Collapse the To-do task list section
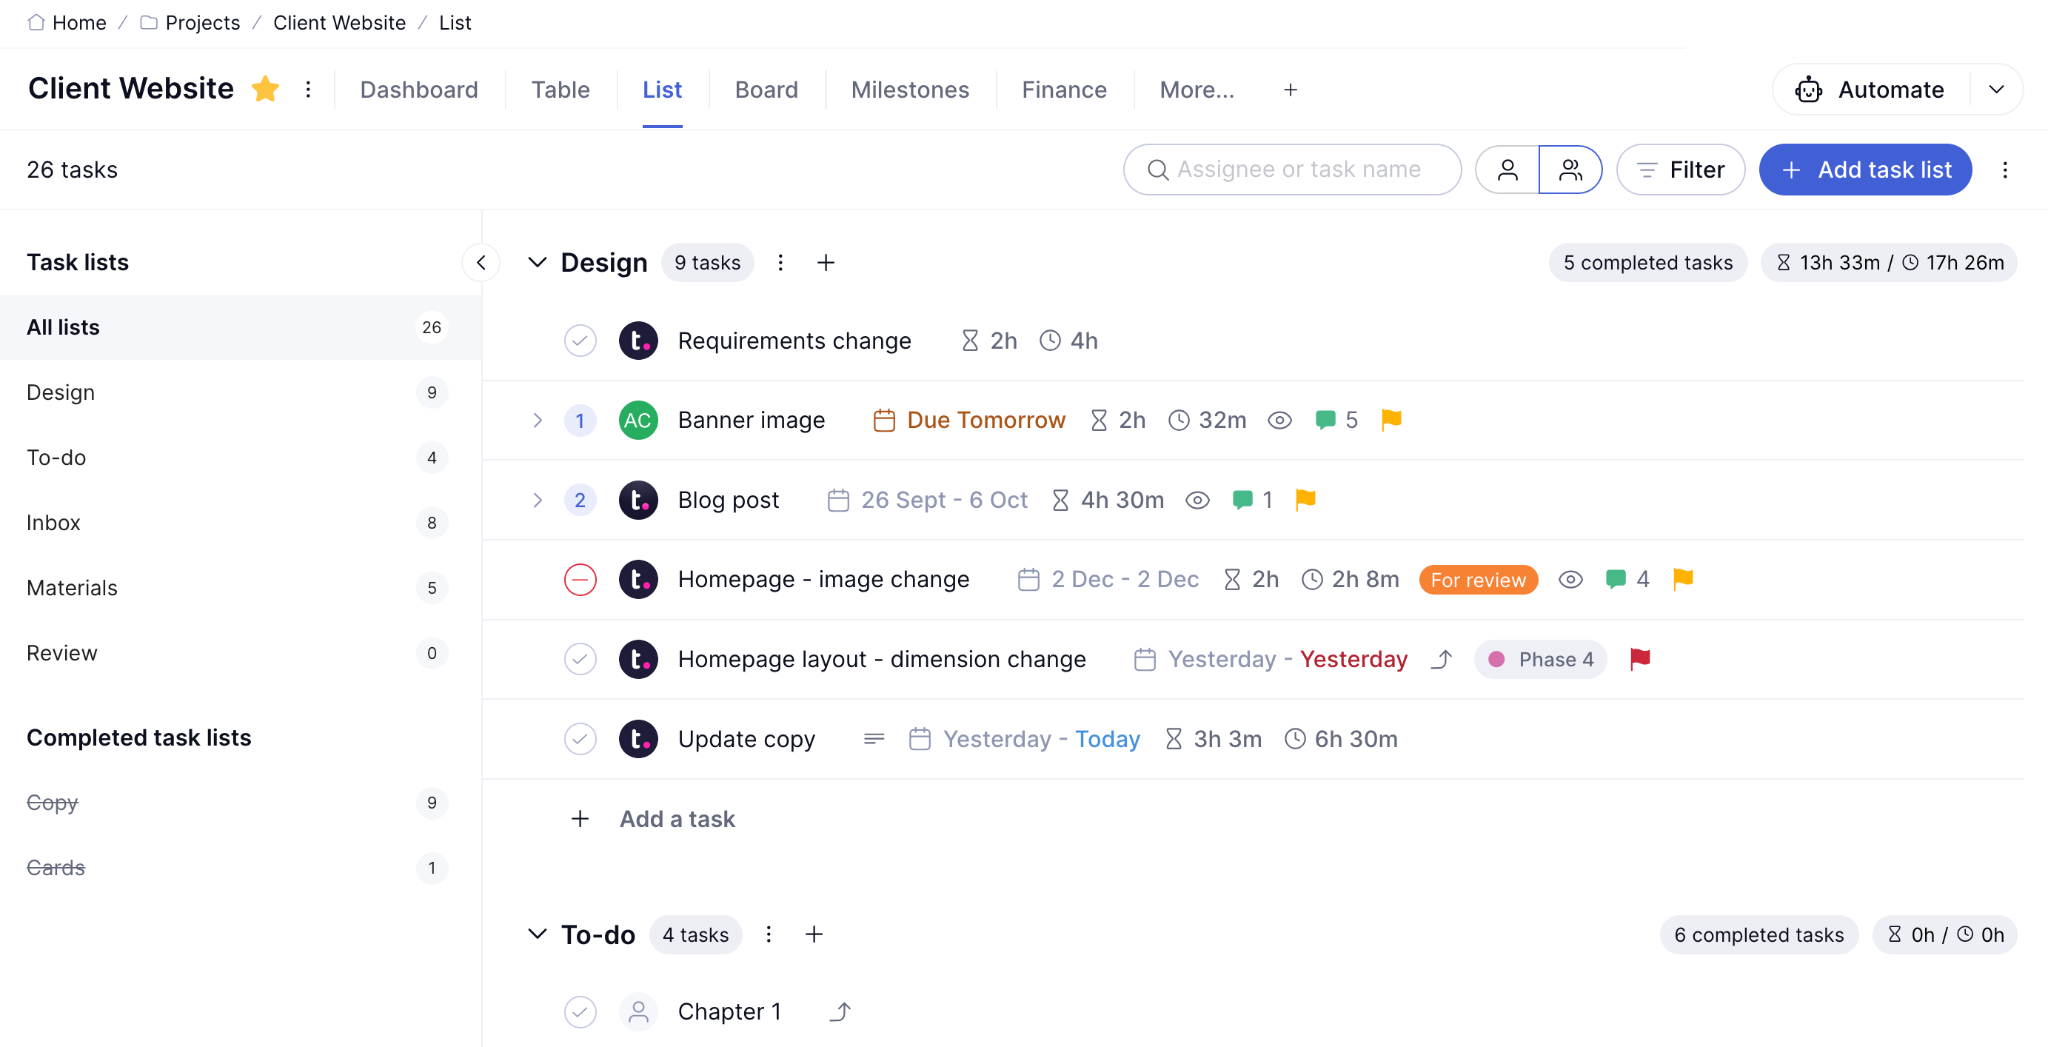 (537, 934)
